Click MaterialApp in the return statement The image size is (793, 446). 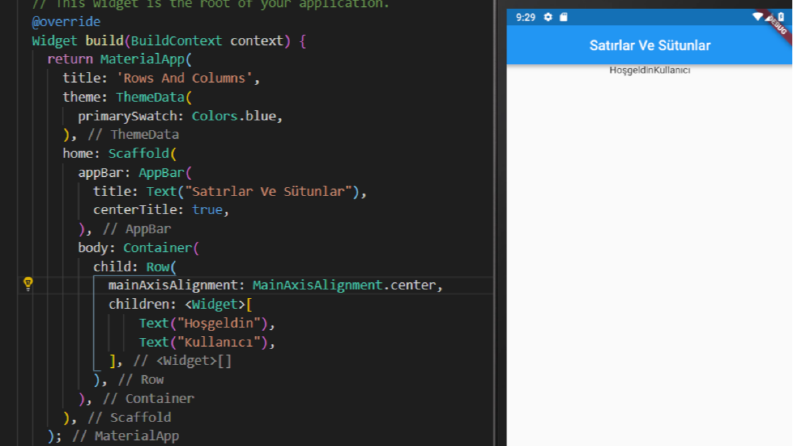[x=143, y=59]
